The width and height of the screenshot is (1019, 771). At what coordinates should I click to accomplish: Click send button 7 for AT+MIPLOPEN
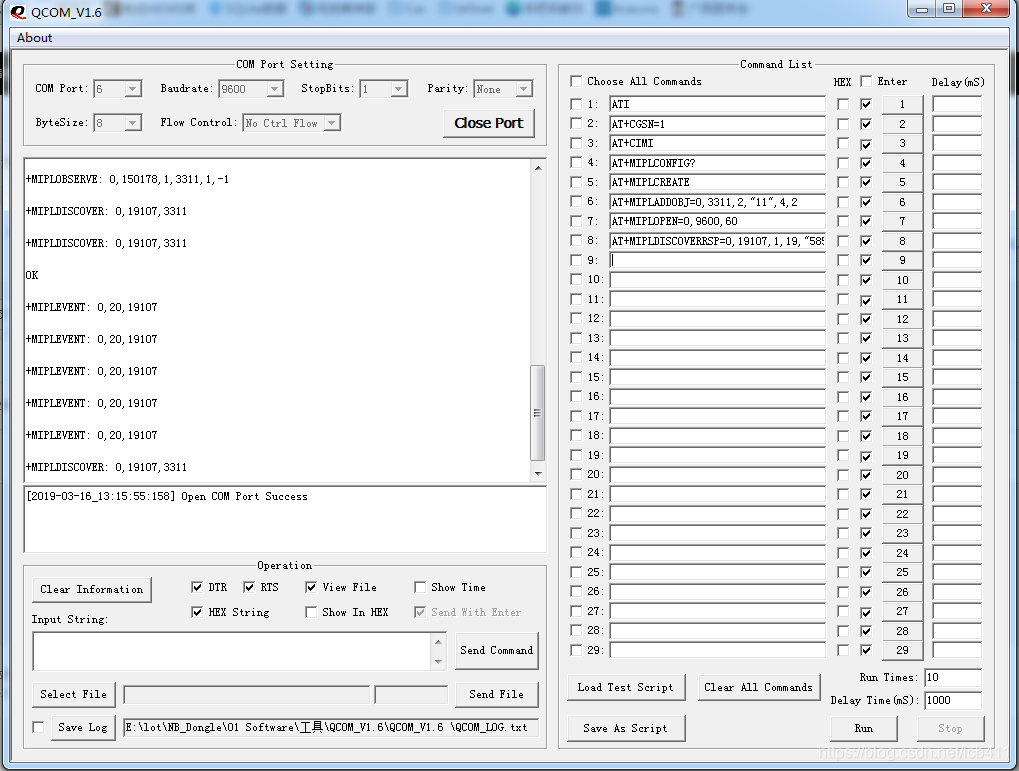click(902, 221)
